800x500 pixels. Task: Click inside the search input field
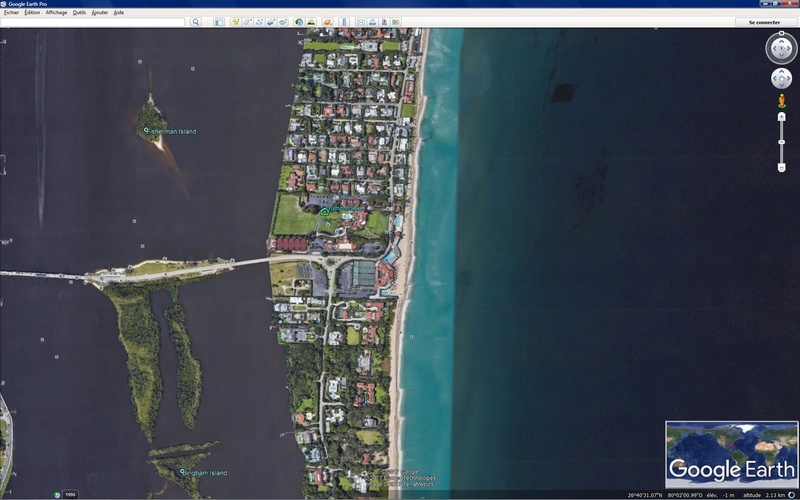[x=92, y=22]
